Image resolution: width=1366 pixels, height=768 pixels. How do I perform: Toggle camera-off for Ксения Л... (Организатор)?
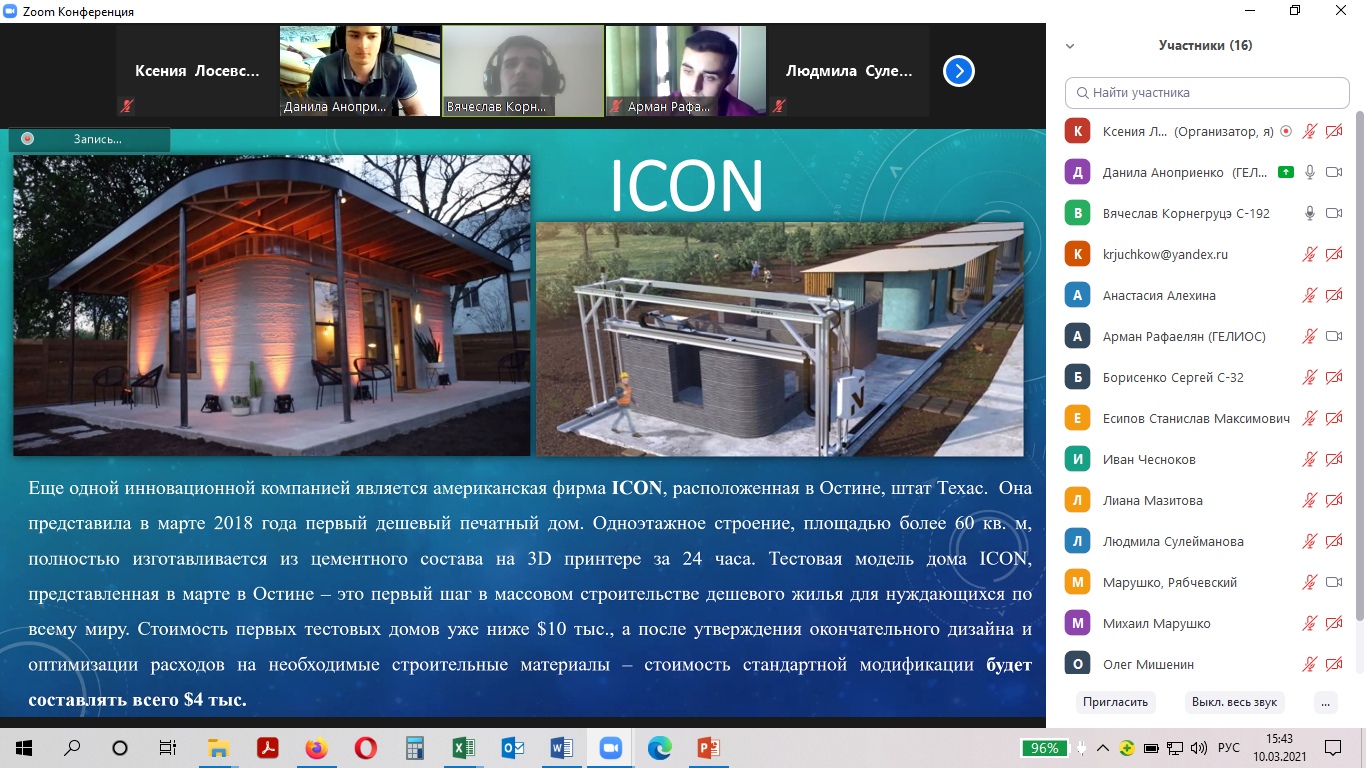coord(1333,131)
